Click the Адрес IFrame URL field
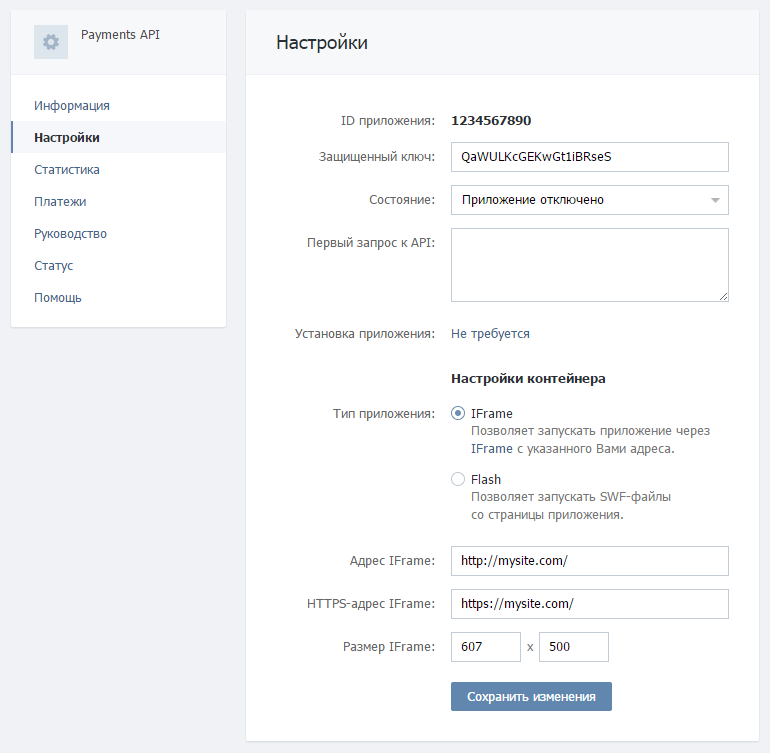 [x=589, y=561]
